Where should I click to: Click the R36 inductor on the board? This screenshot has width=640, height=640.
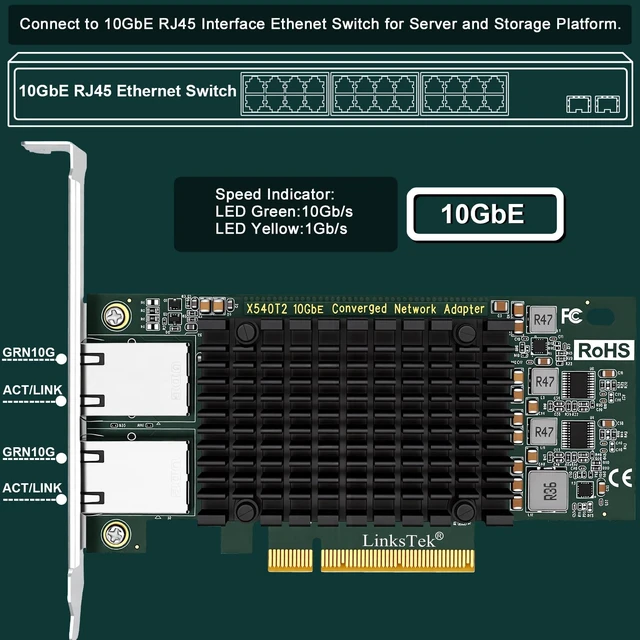coord(548,490)
